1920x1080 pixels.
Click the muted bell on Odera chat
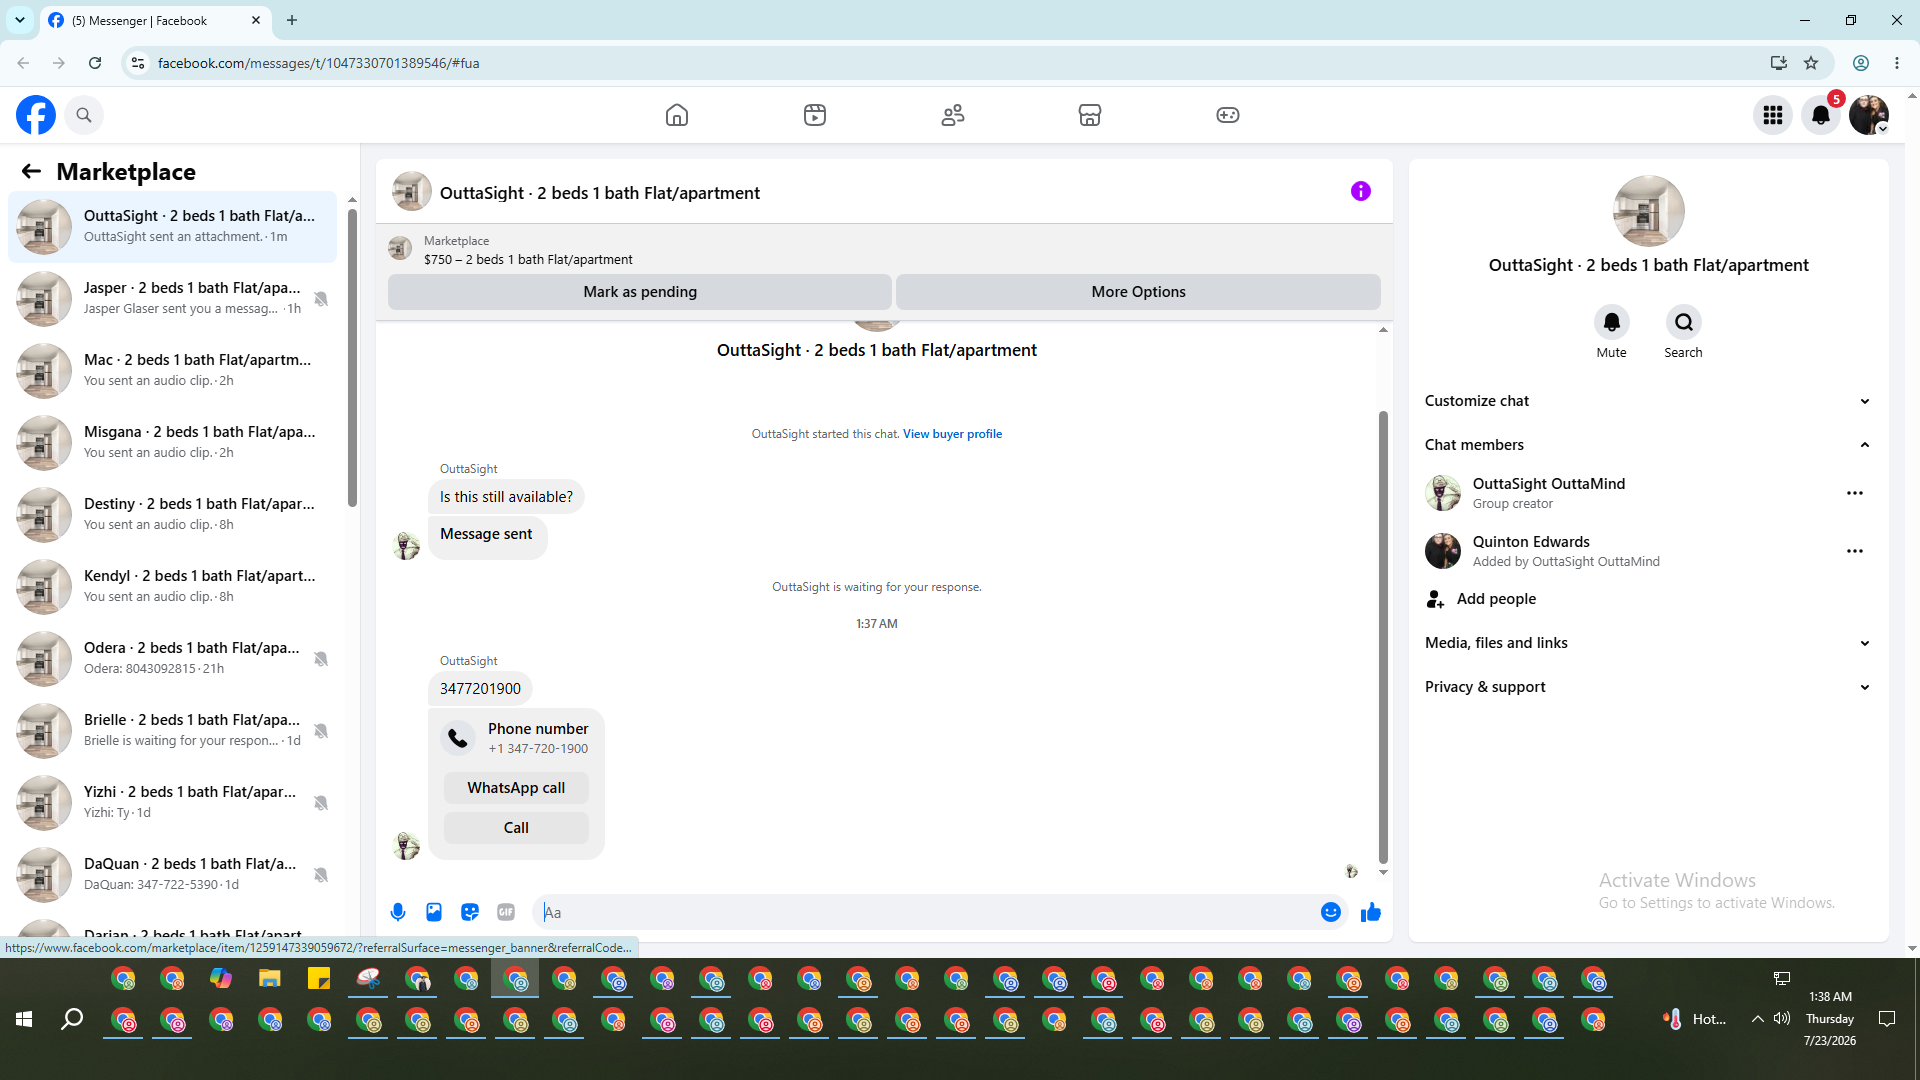point(321,659)
